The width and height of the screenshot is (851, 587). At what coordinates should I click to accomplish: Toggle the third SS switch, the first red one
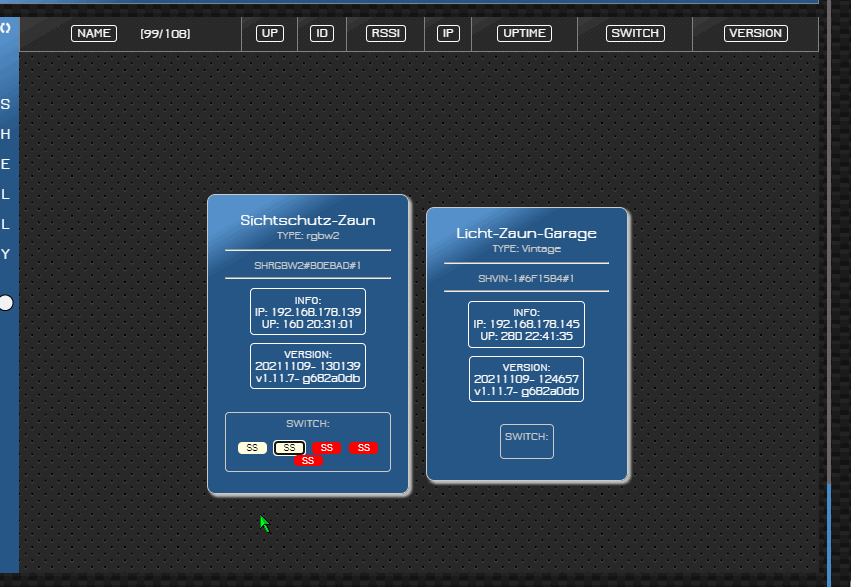(326, 448)
